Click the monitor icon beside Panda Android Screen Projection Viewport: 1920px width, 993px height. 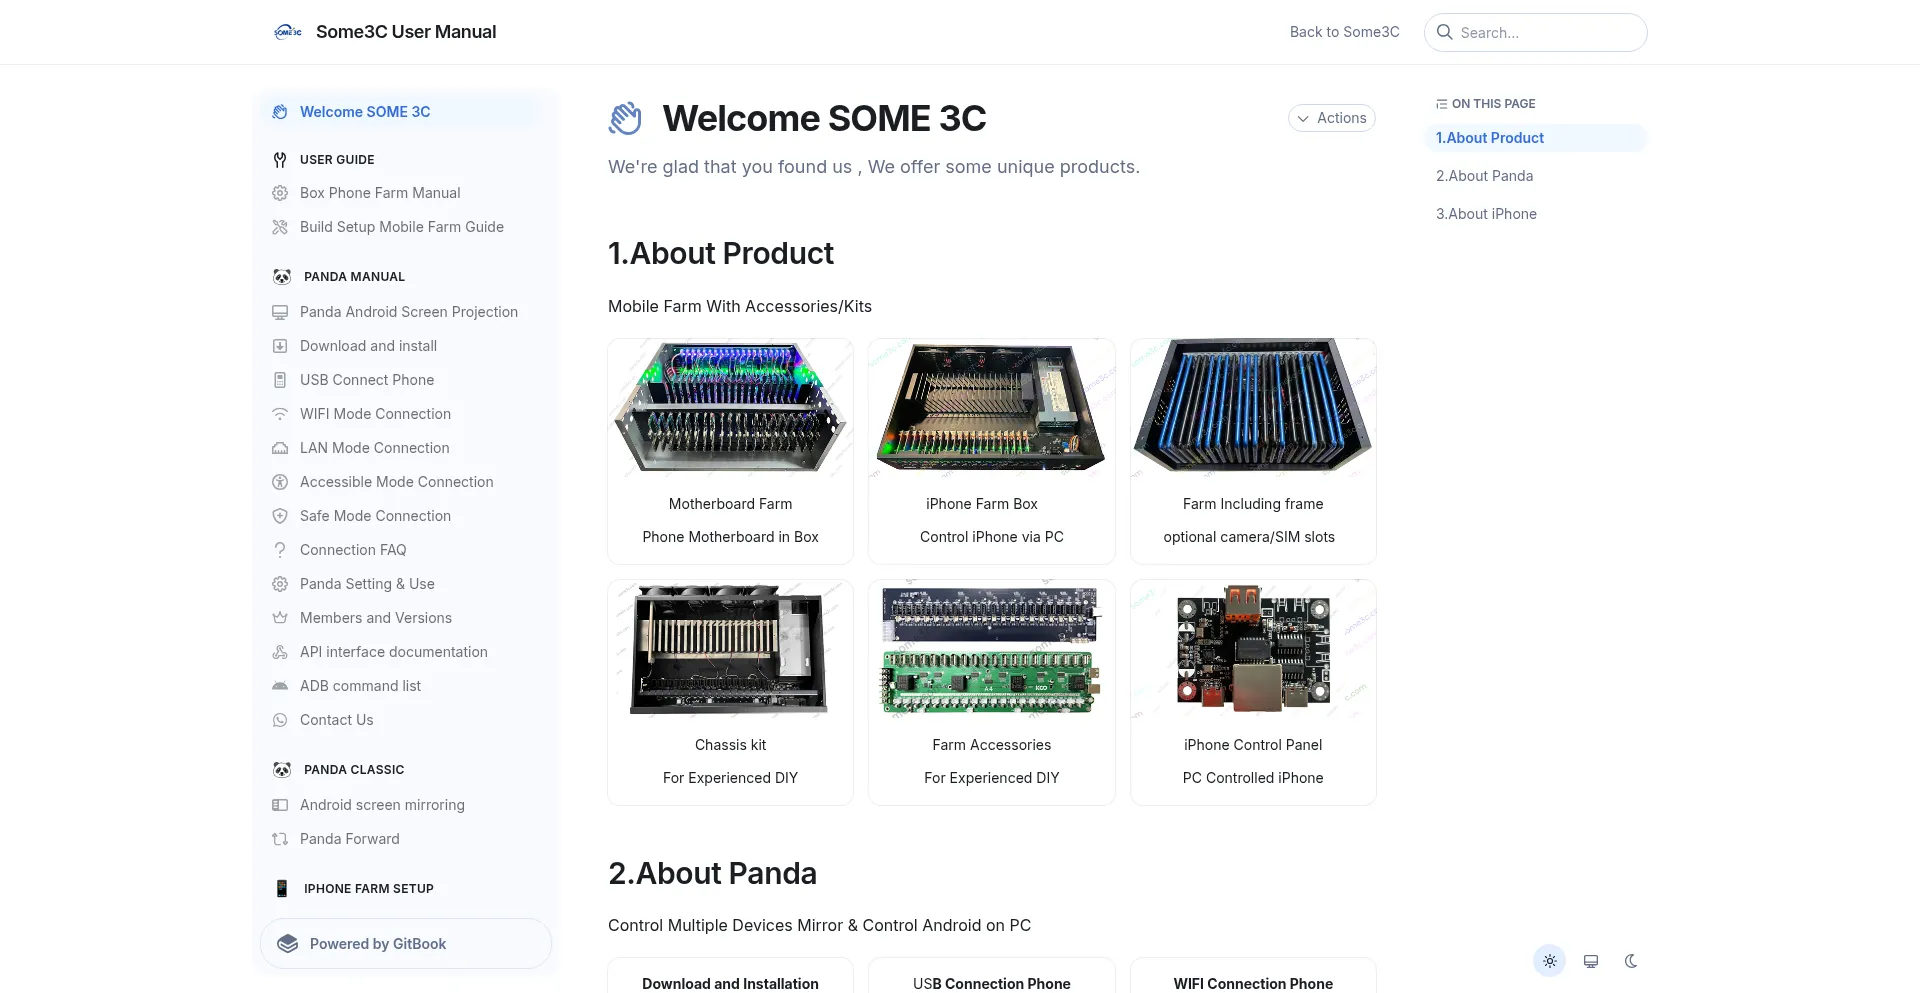coord(280,312)
